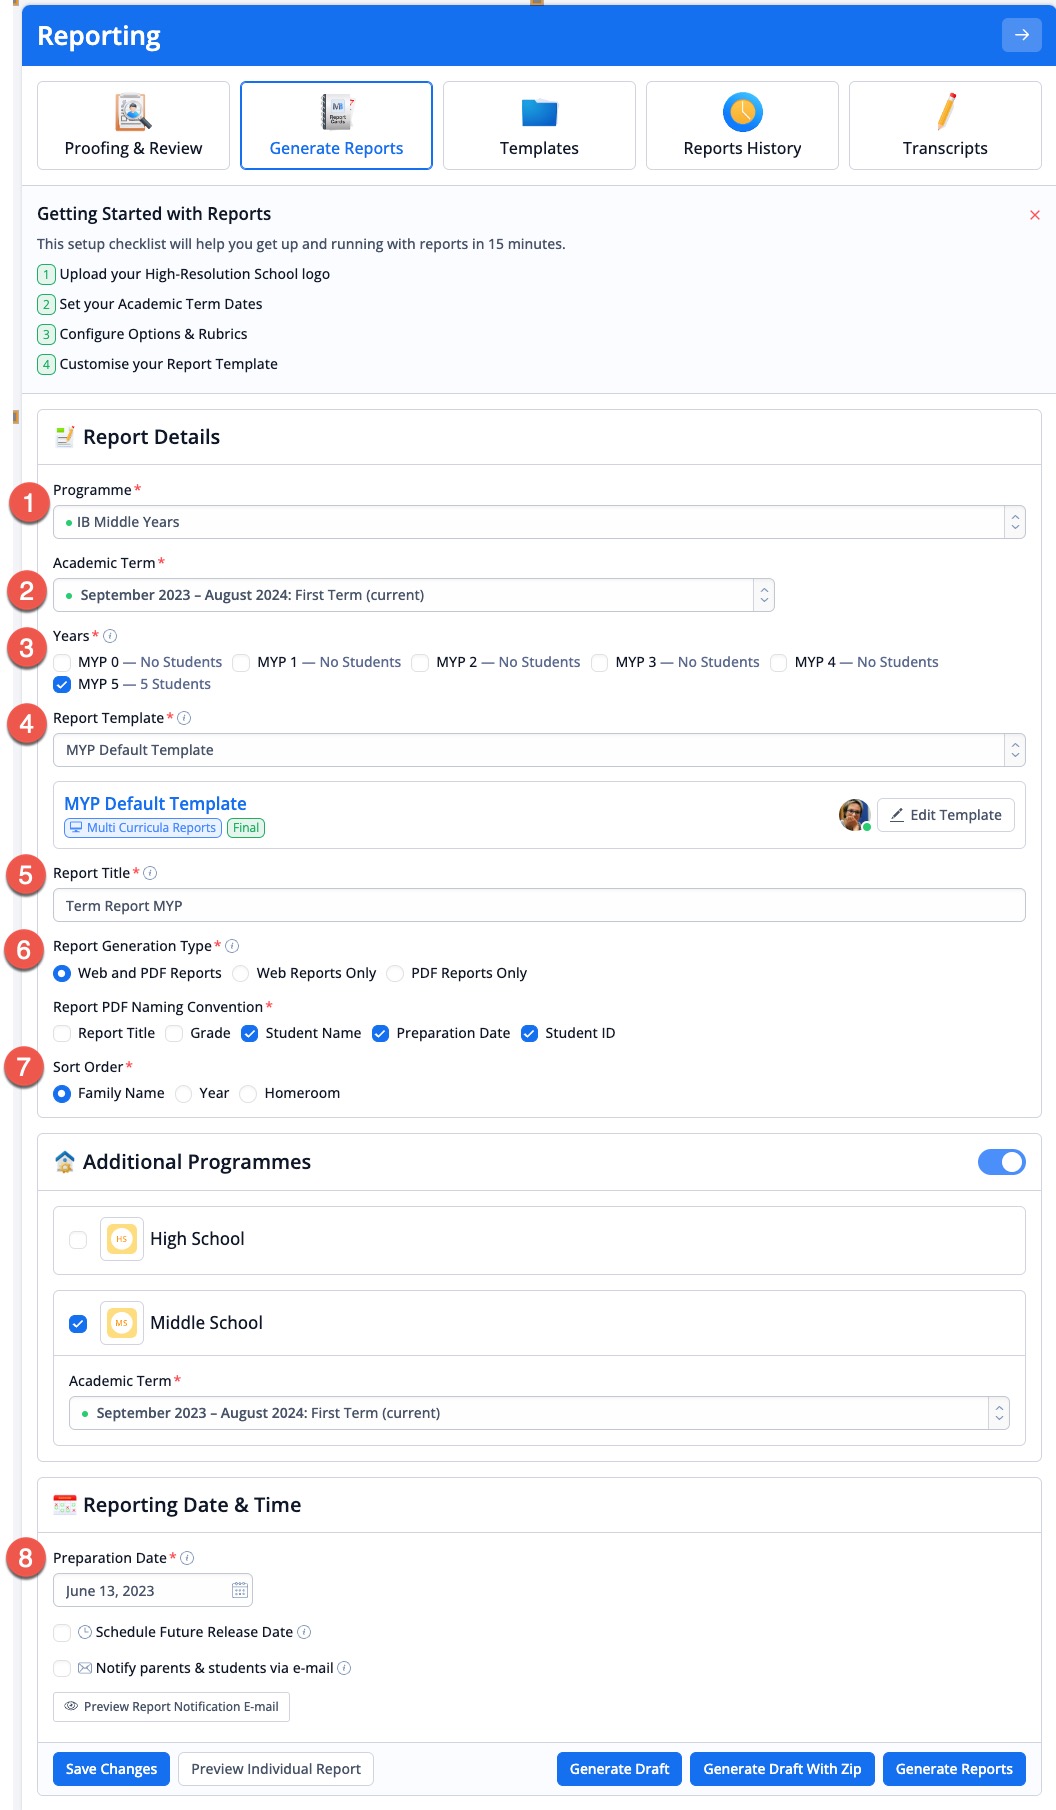
Task: Dismiss the Getting Started checklist with the red X
Action: (x=1034, y=215)
